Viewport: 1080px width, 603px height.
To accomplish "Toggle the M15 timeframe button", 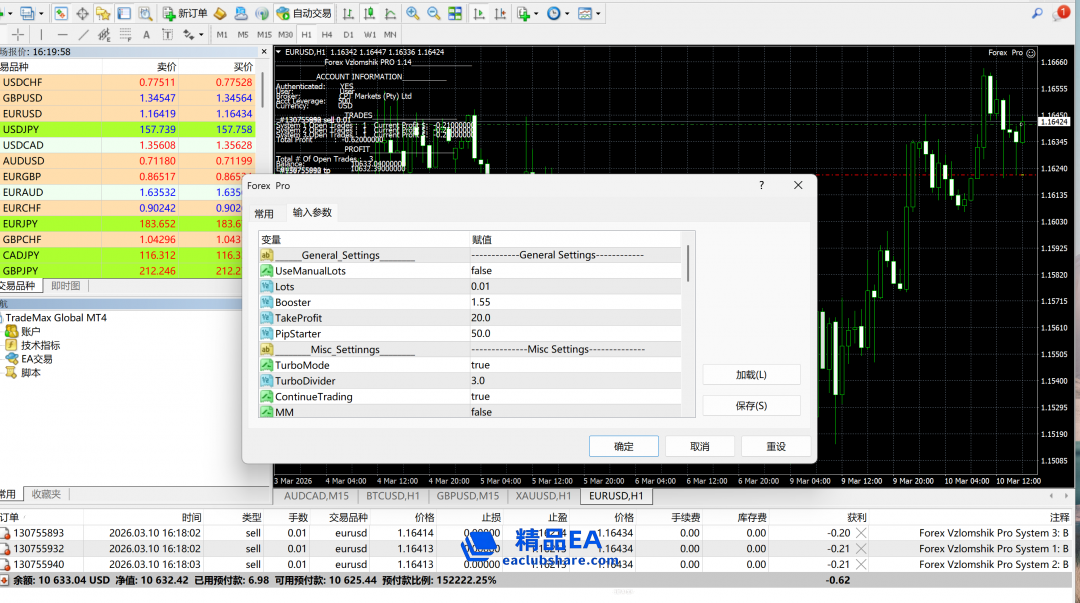I will tap(264, 34).
